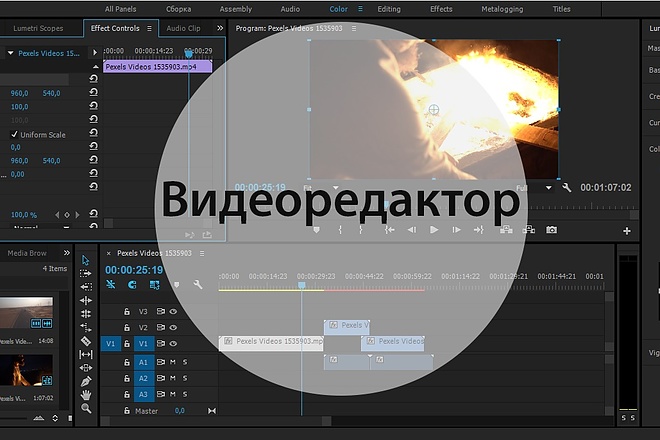Open the timeline sequence panel menu

click(202, 253)
